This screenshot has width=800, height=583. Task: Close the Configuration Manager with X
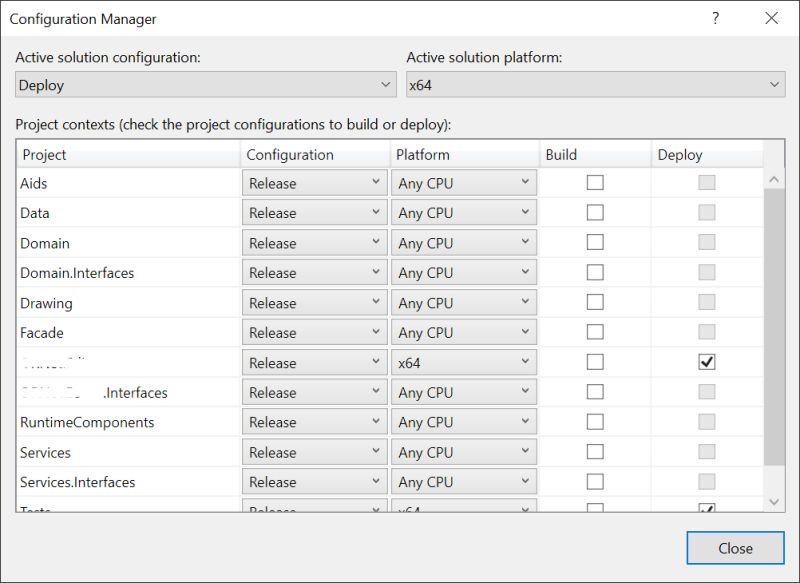point(771,18)
